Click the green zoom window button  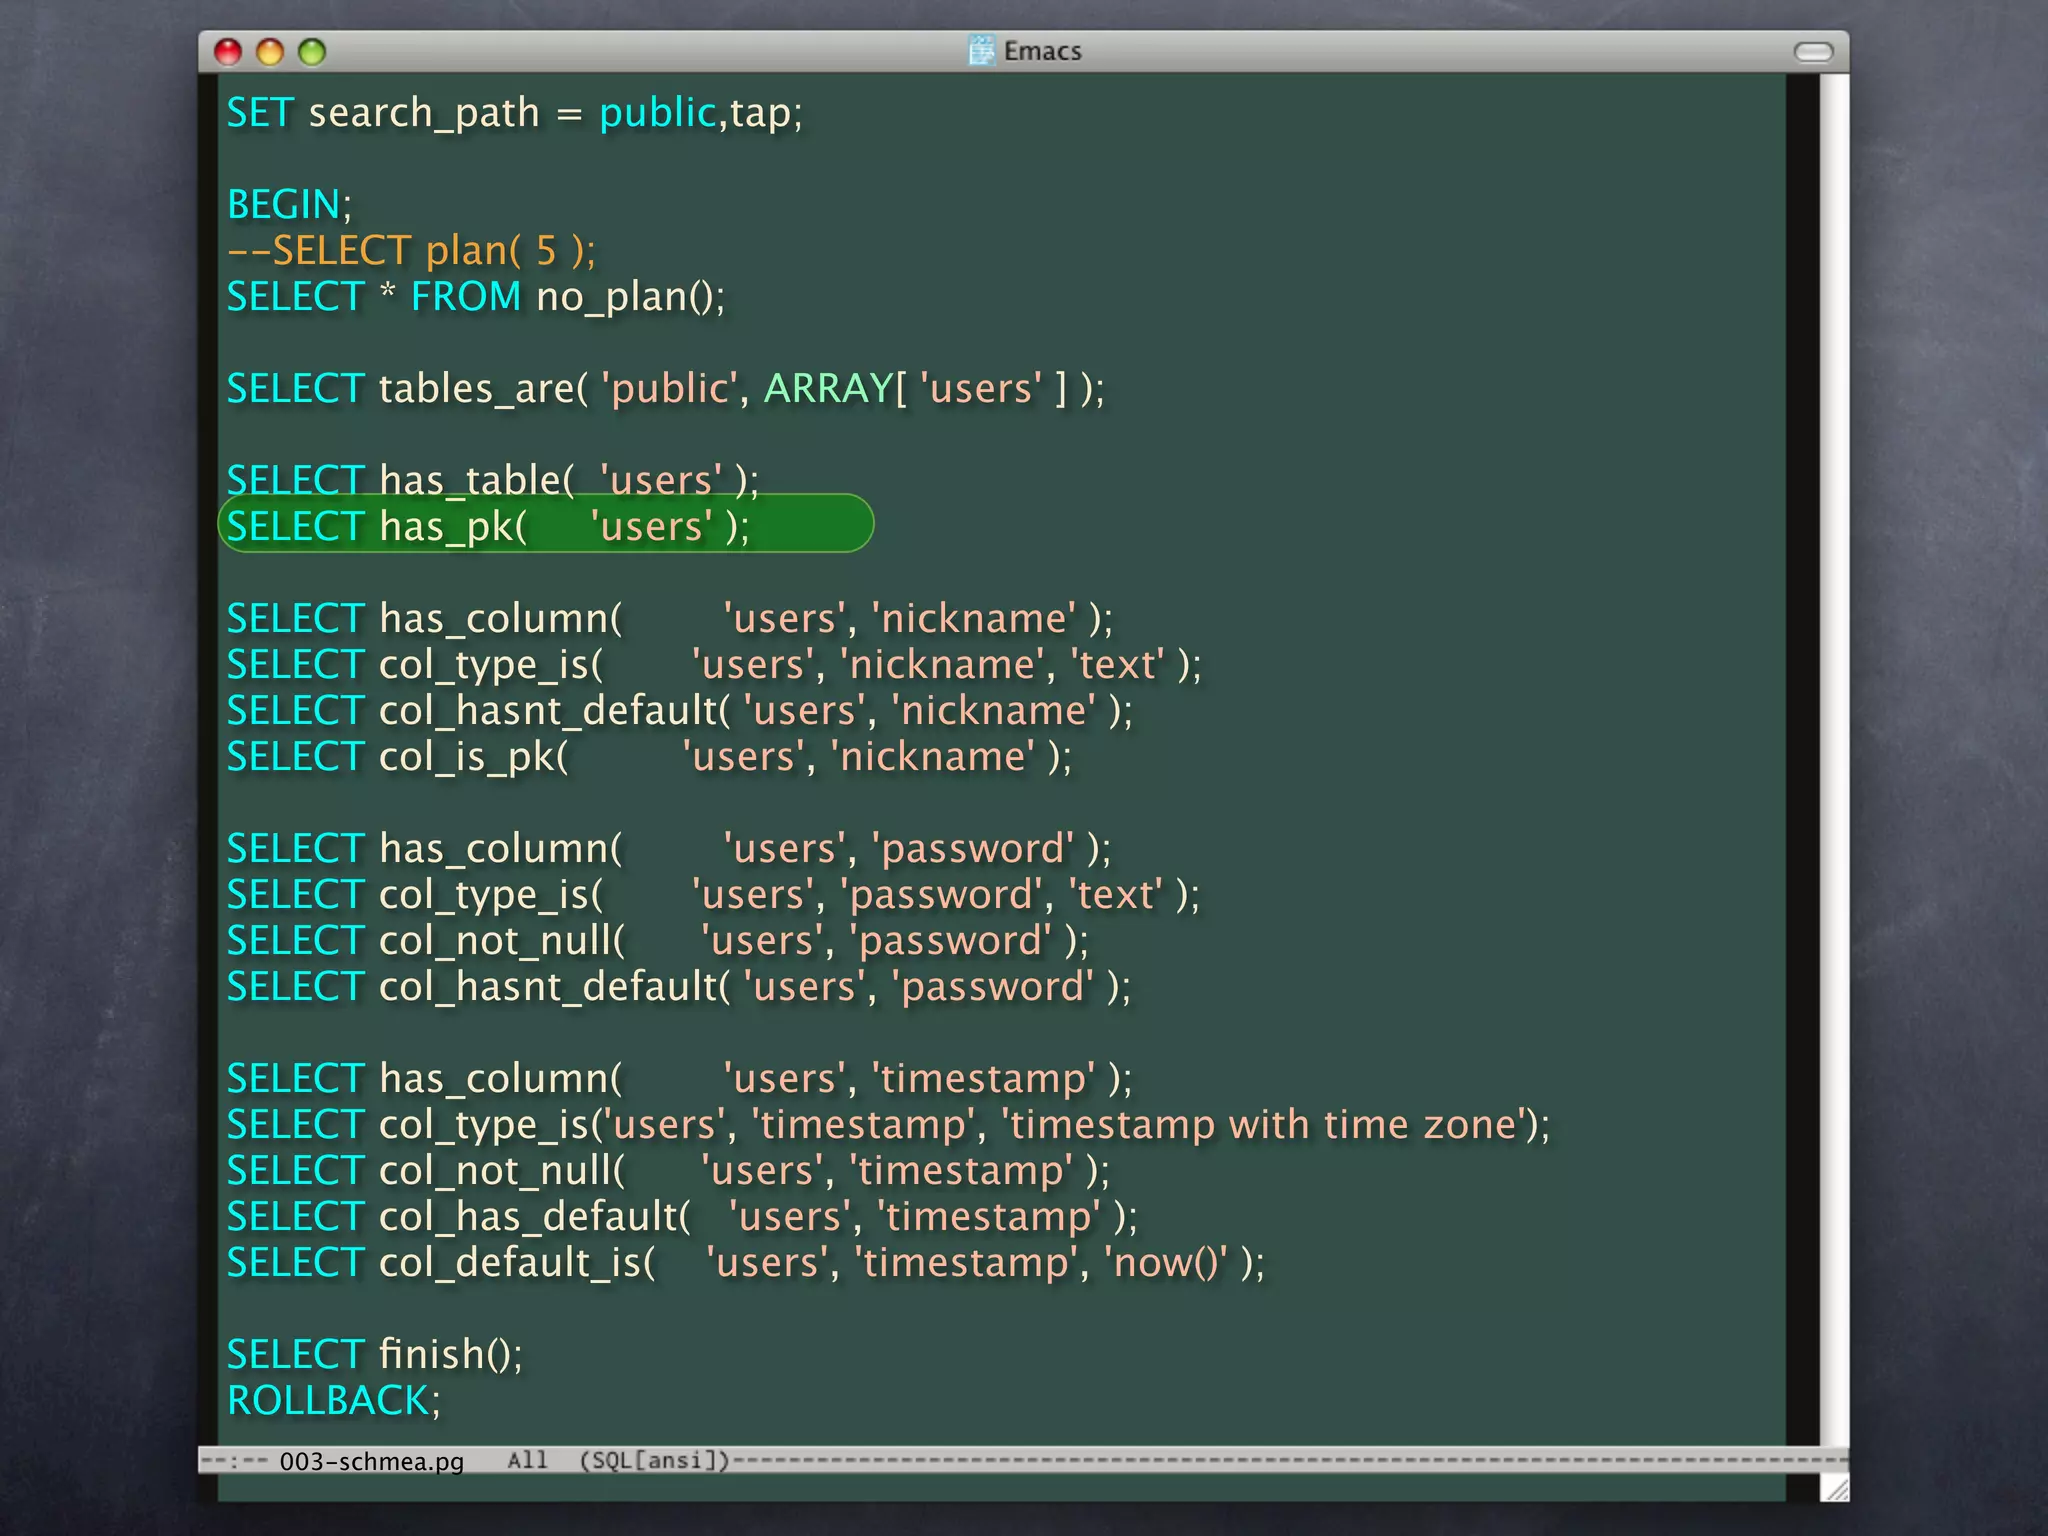[312, 52]
